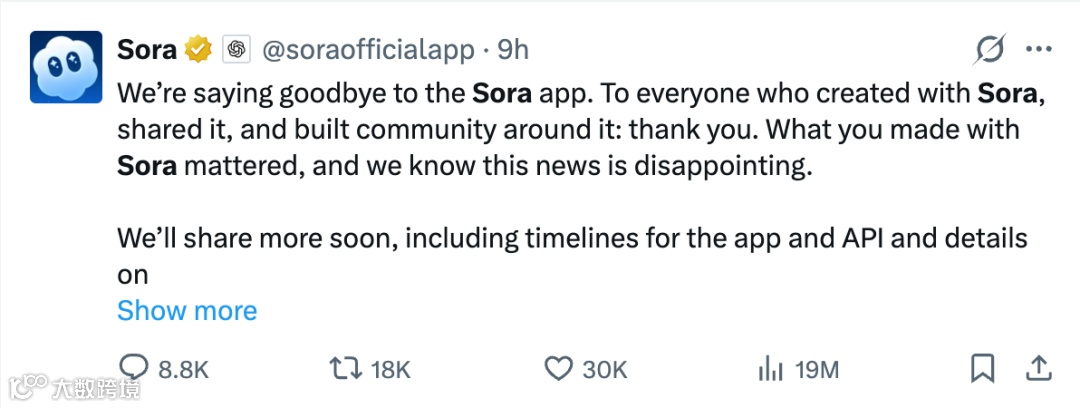1080x408 pixels.
Task: Open the three-dot more options menu
Action: [x=1039, y=49]
